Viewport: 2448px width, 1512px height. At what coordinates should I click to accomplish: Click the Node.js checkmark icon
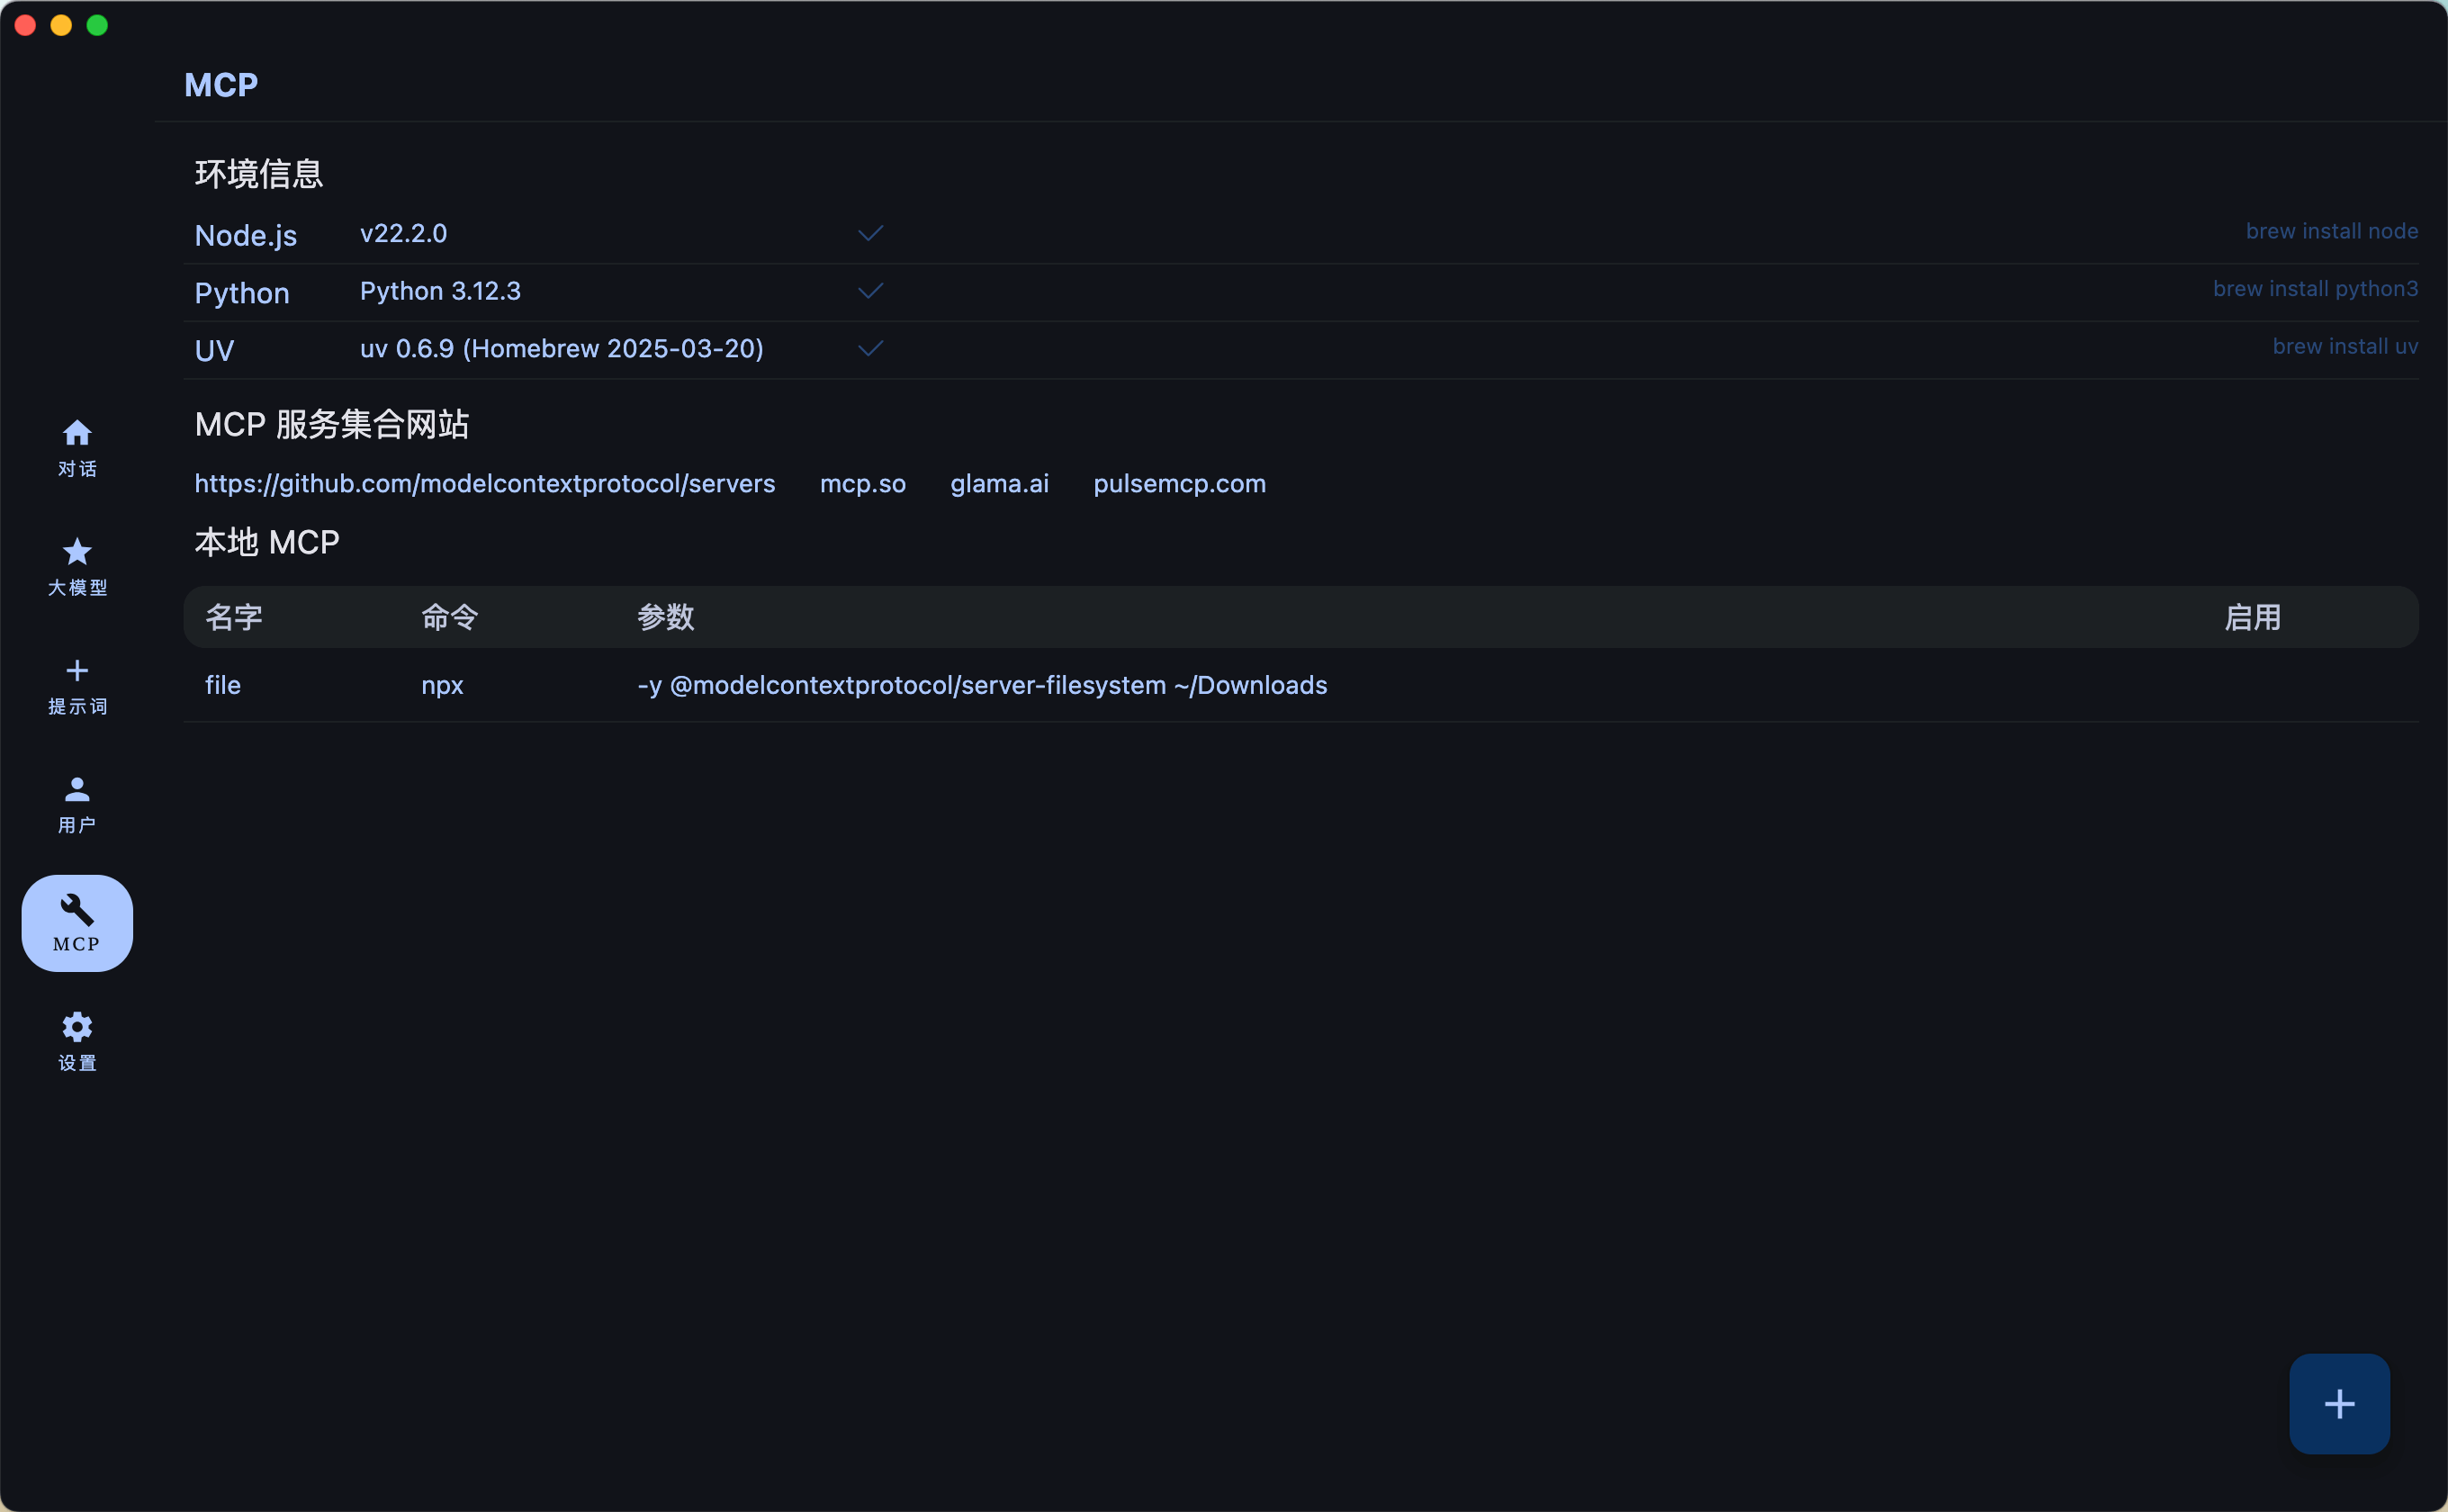coord(870,233)
